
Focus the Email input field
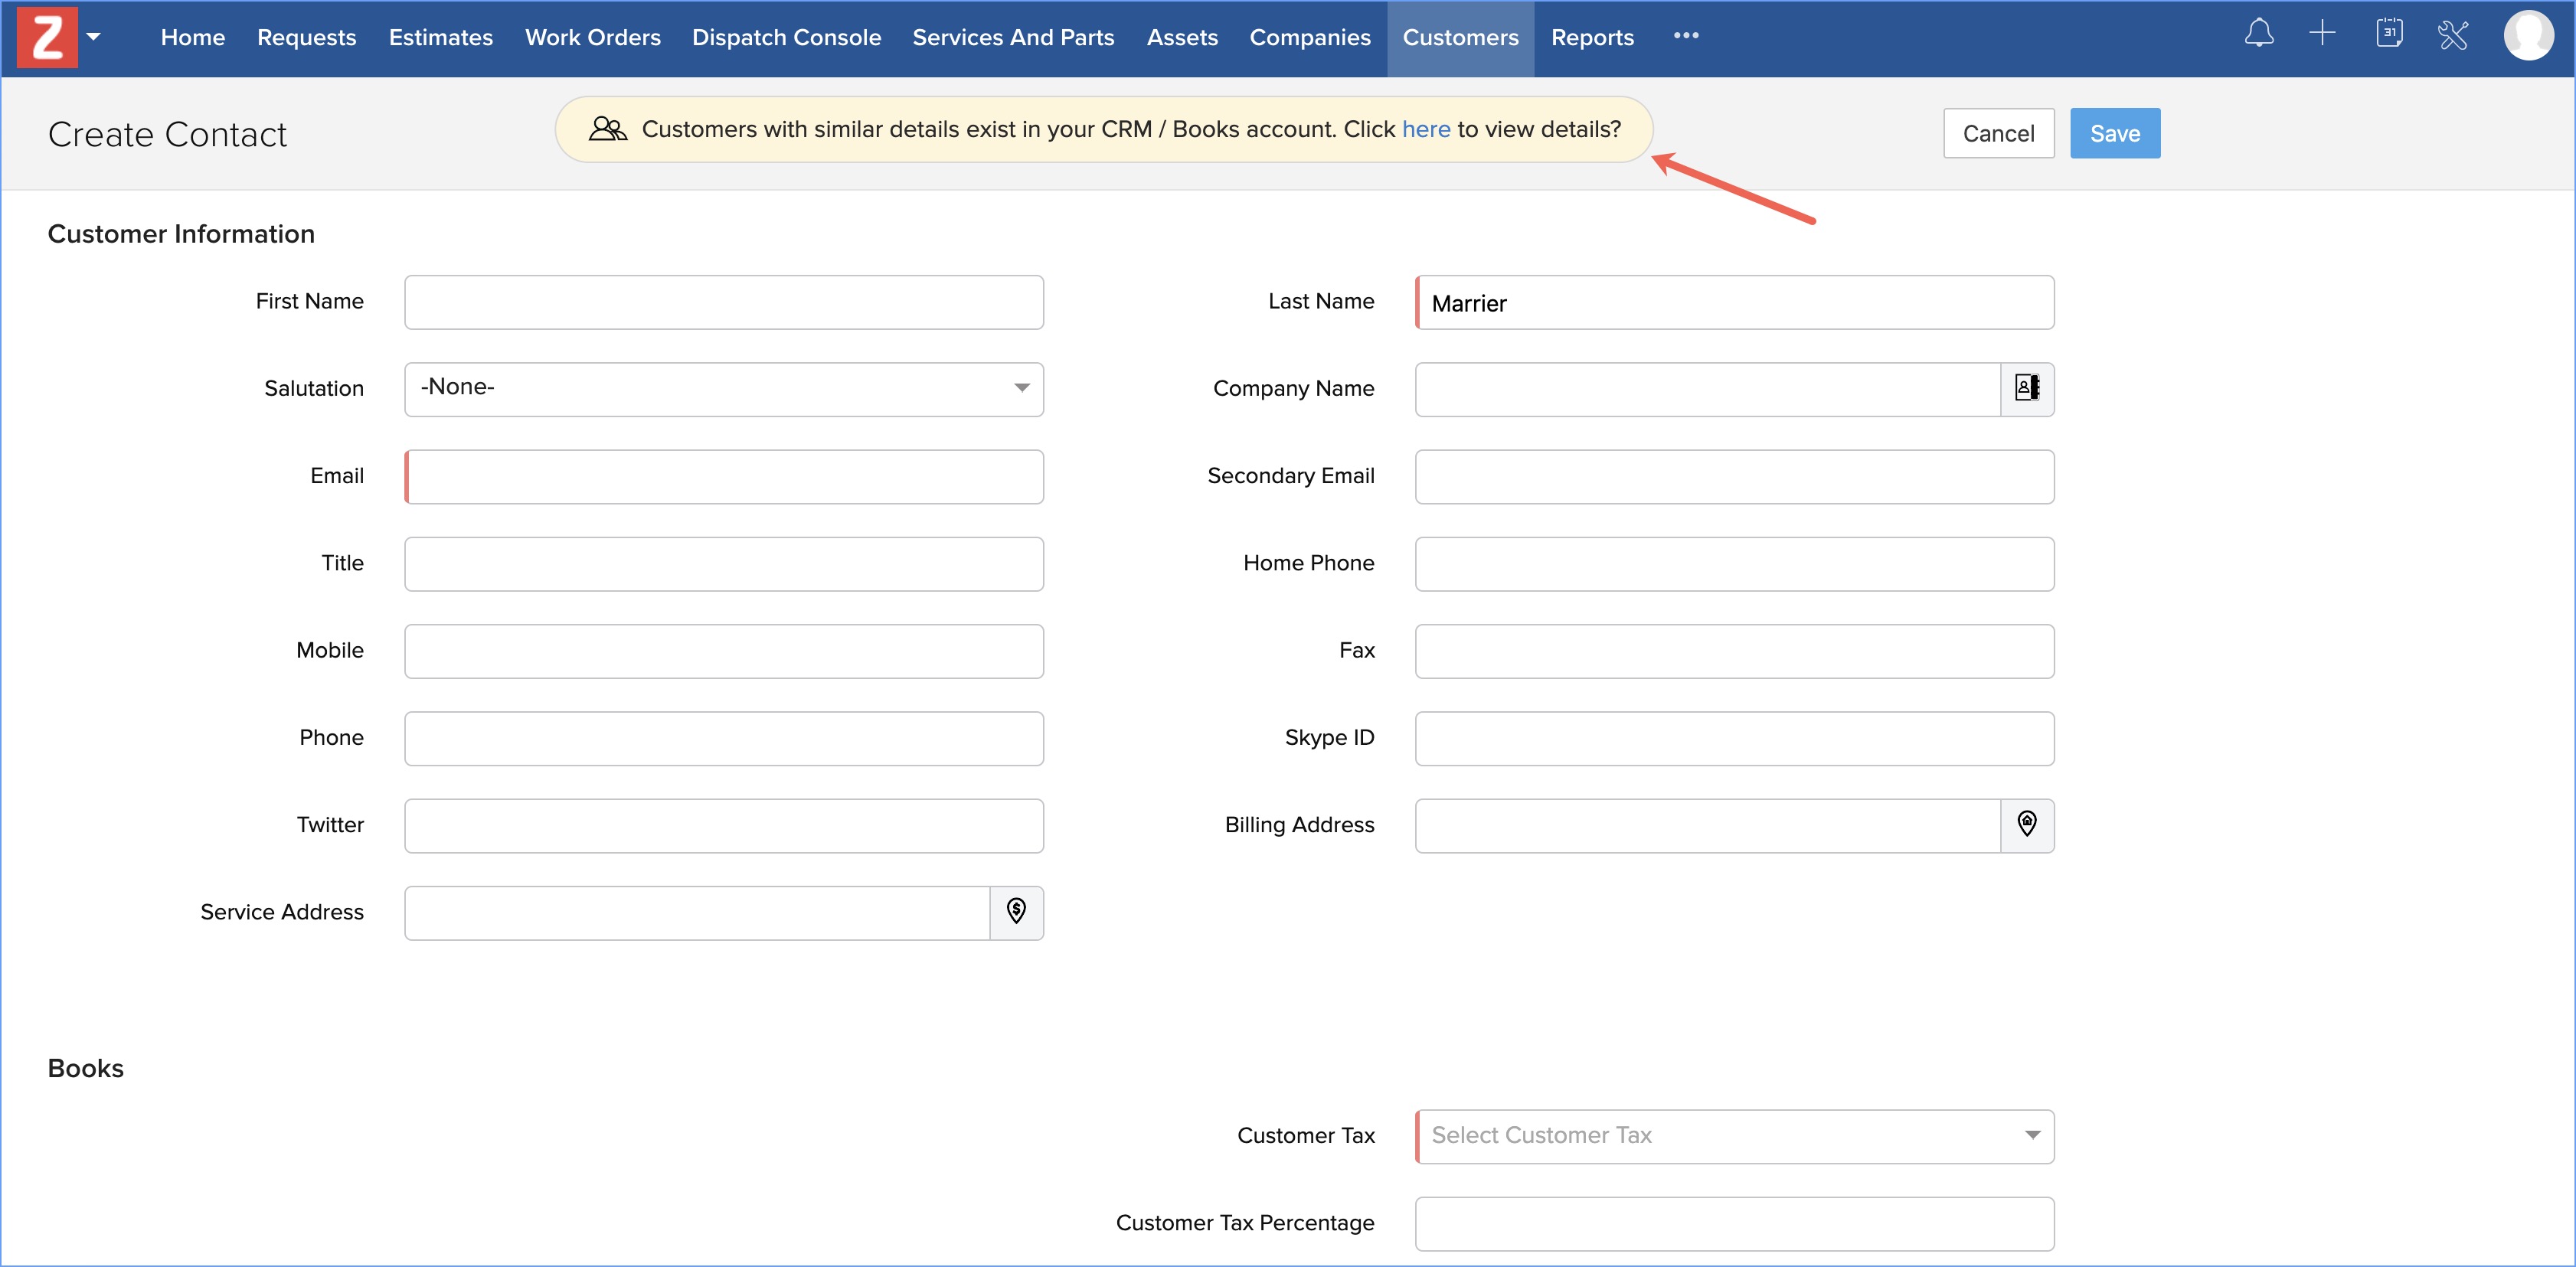tap(723, 477)
